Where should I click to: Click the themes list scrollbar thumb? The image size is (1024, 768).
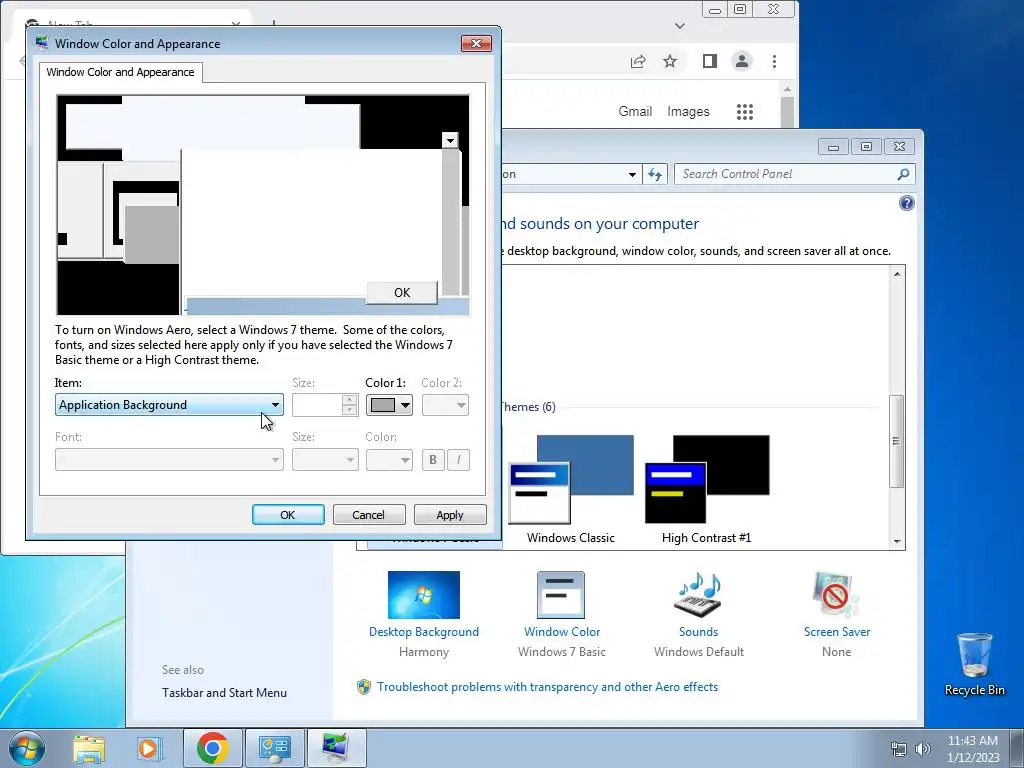click(x=897, y=441)
